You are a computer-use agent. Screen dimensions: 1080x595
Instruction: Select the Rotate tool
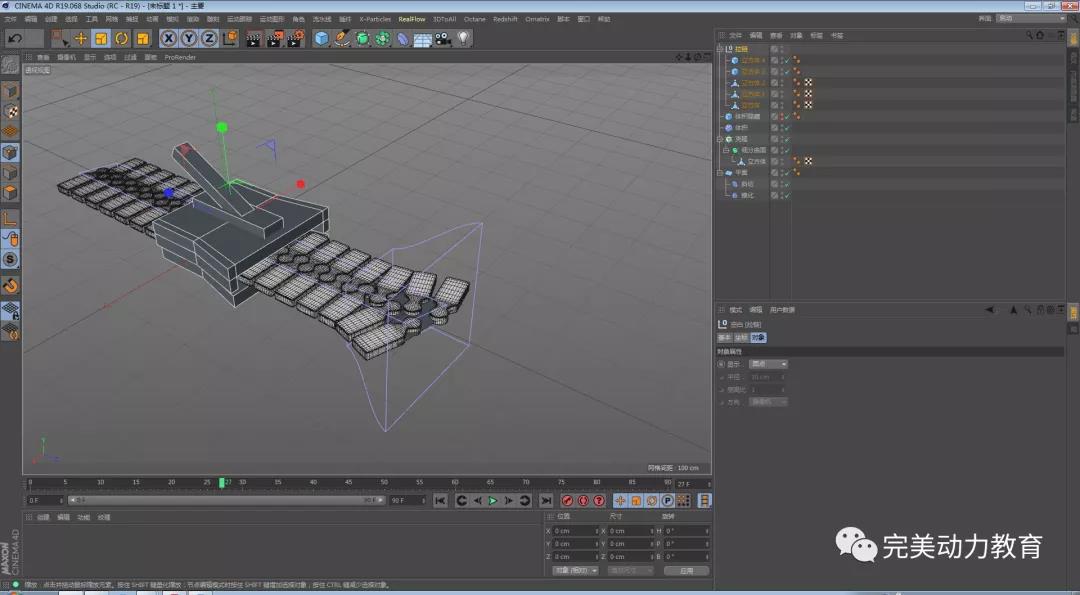[x=122, y=38]
